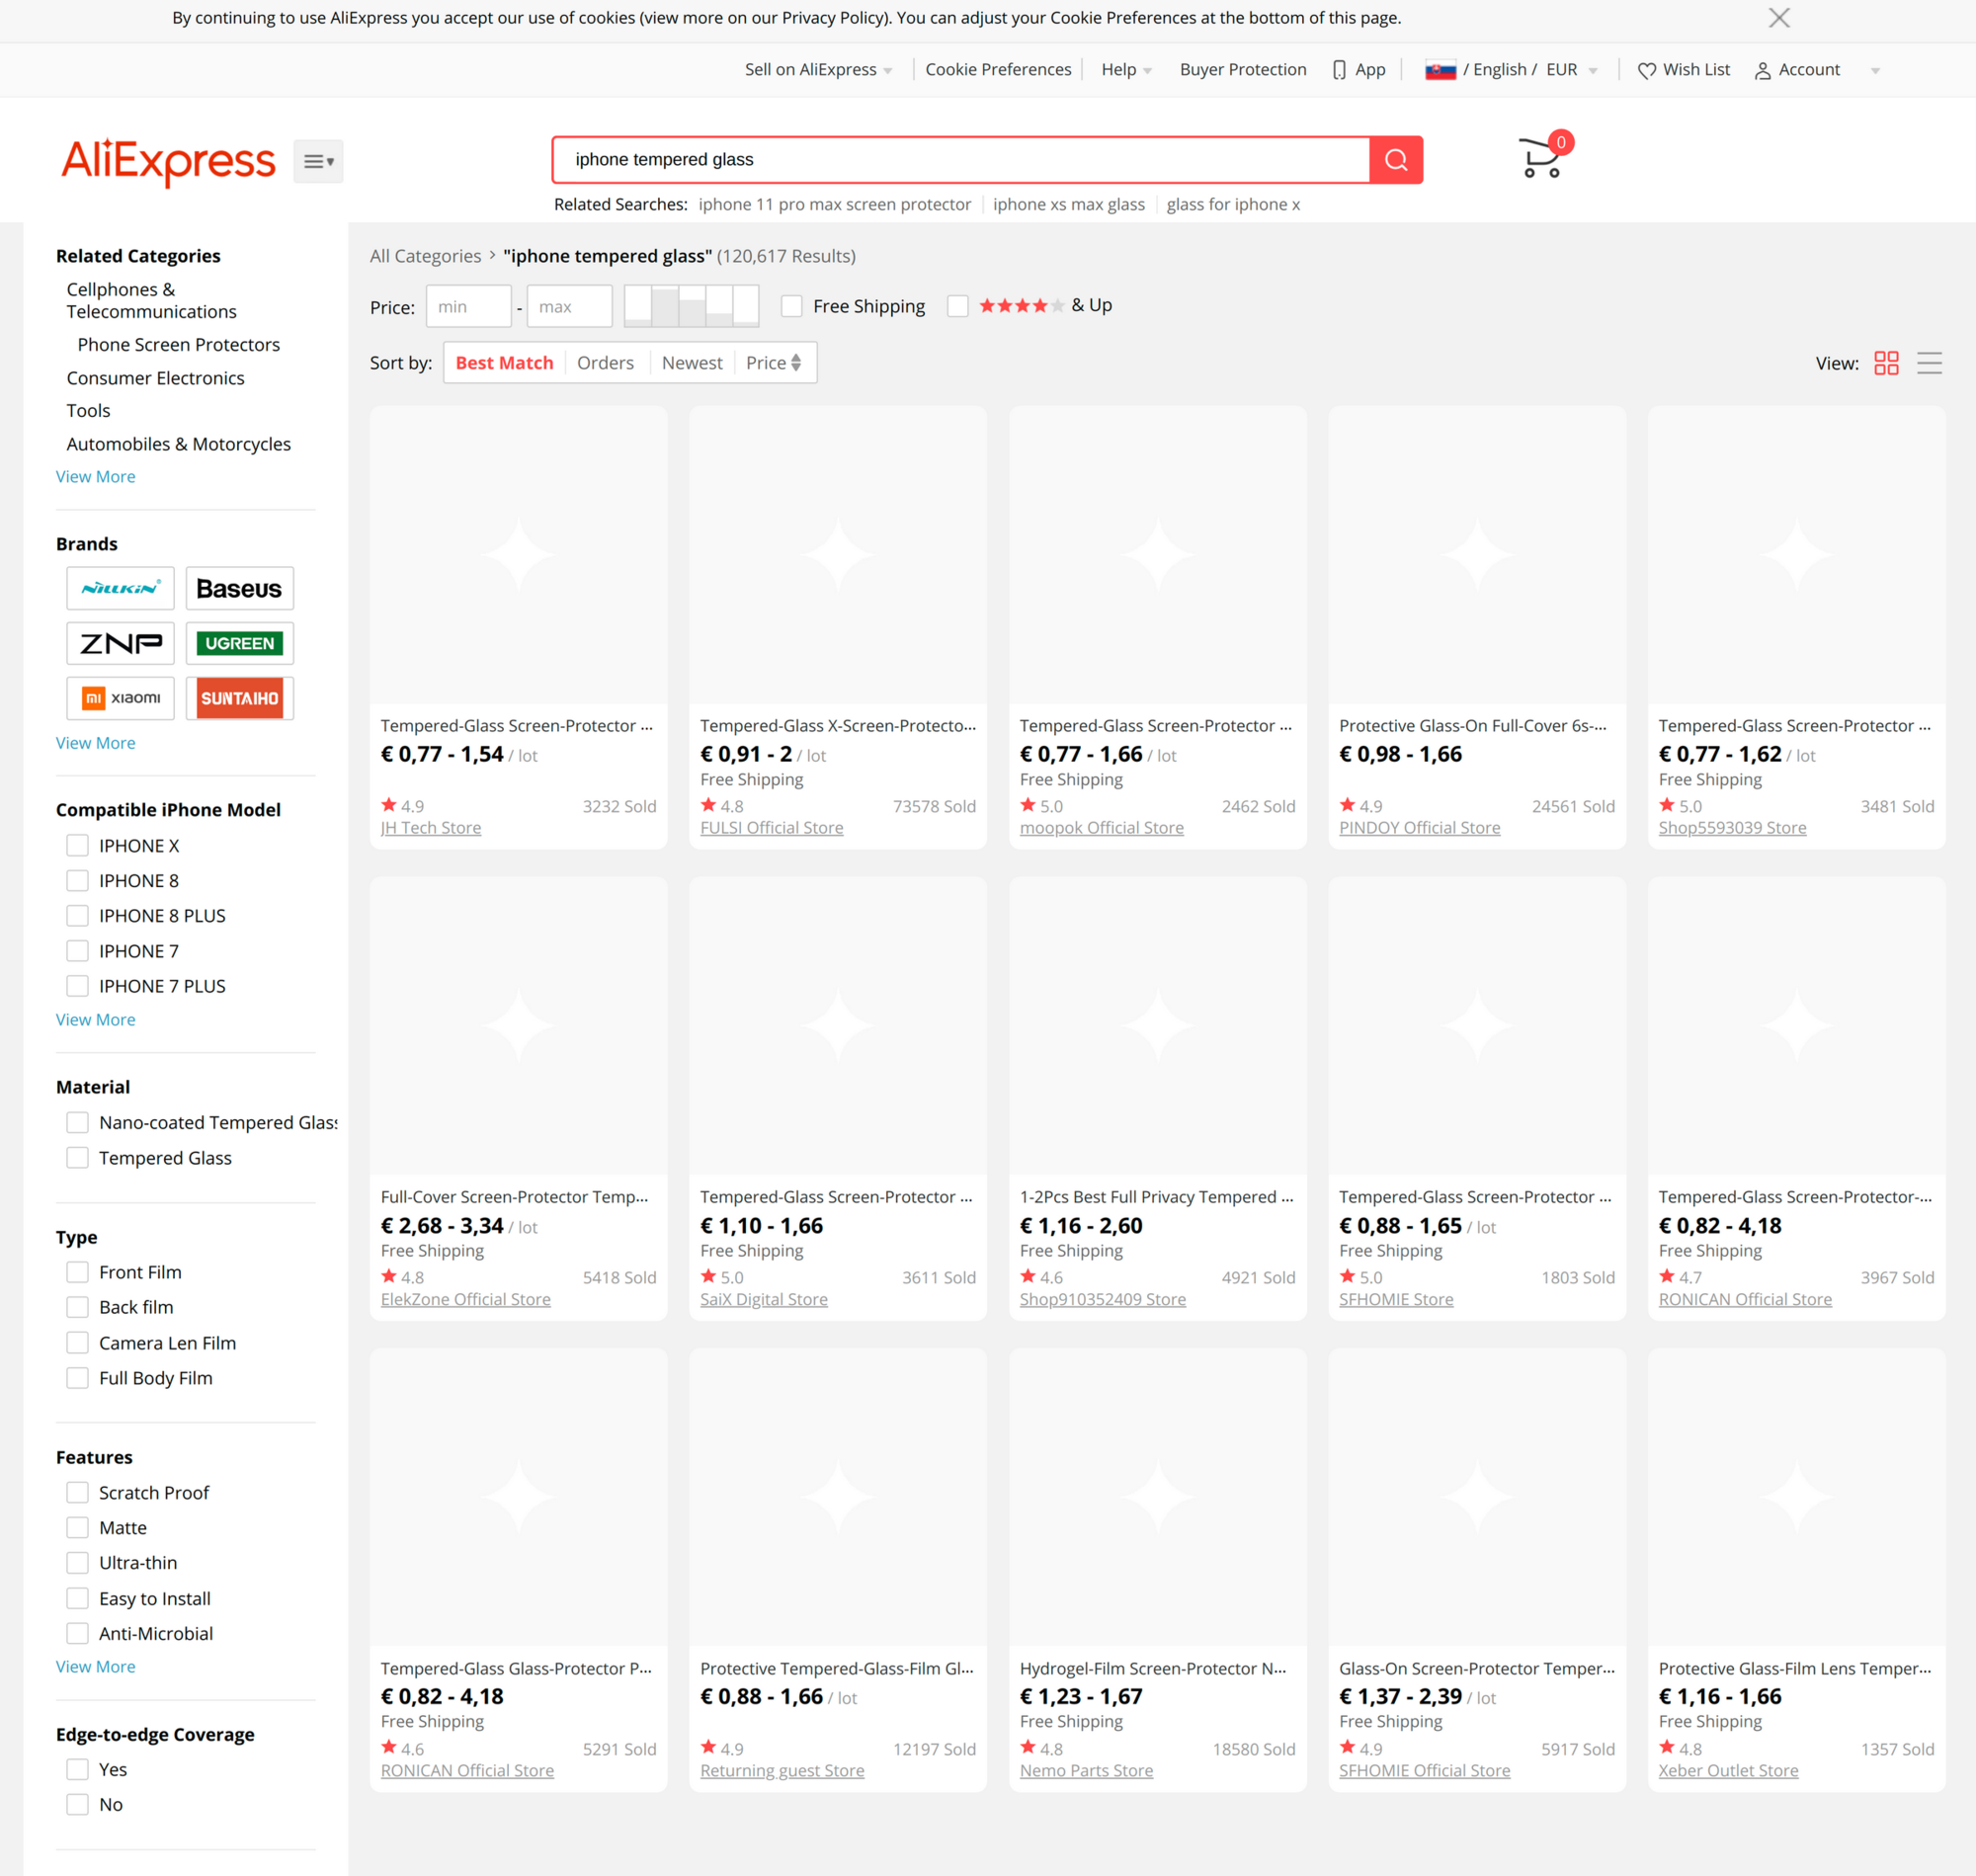Click the All Categories breadcrumb
The height and width of the screenshot is (1876, 1976).
pyautogui.click(x=425, y=256)
